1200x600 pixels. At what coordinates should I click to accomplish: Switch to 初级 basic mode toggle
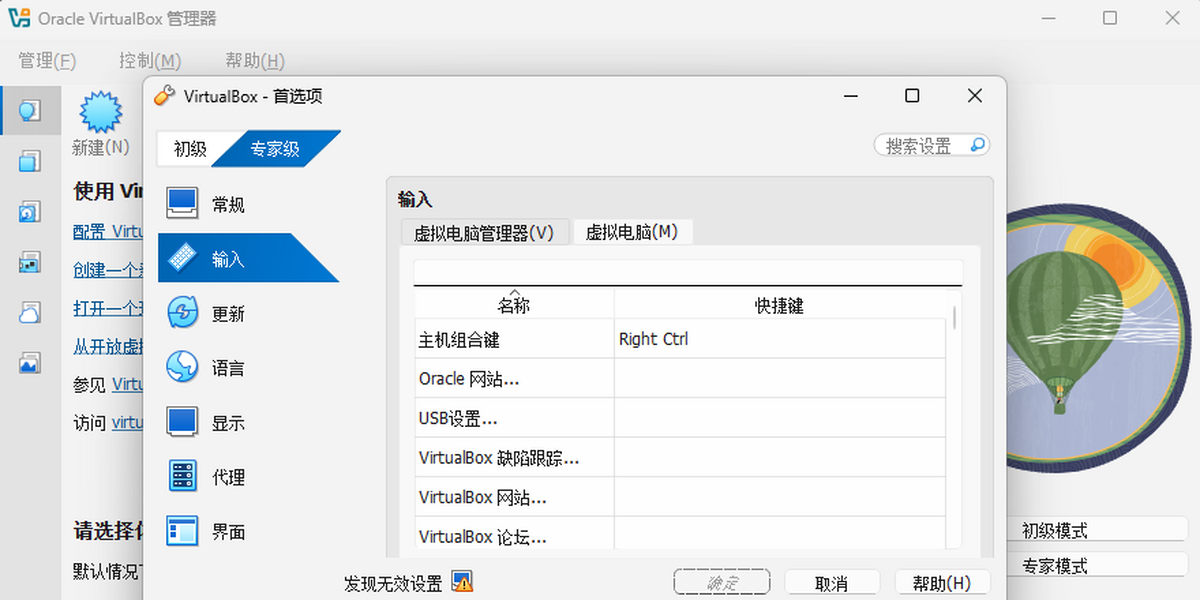pyautogui.click(x=190, y=149)
